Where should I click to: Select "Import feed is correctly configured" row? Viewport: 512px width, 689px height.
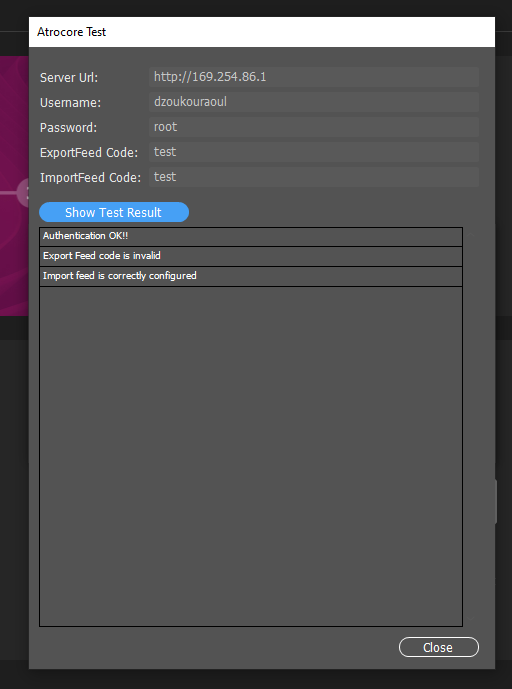[x=251, y=276]
